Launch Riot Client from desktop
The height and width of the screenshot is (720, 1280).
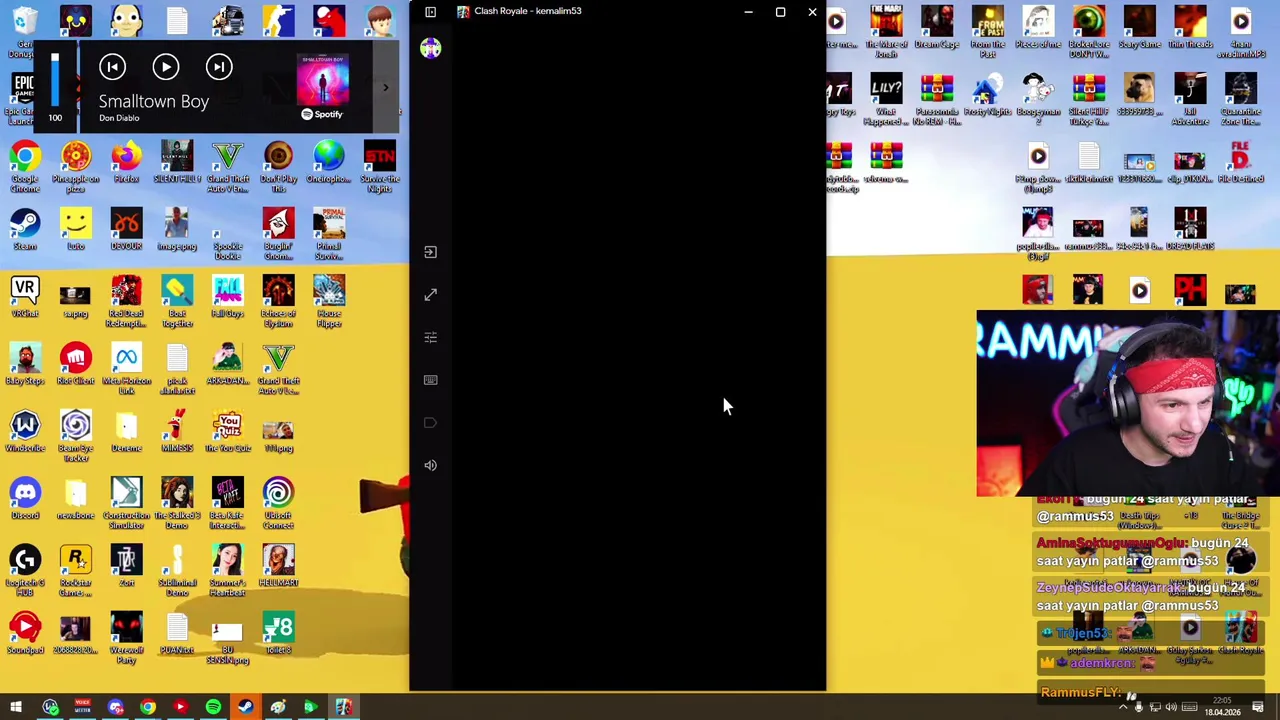tap(76, 364)
